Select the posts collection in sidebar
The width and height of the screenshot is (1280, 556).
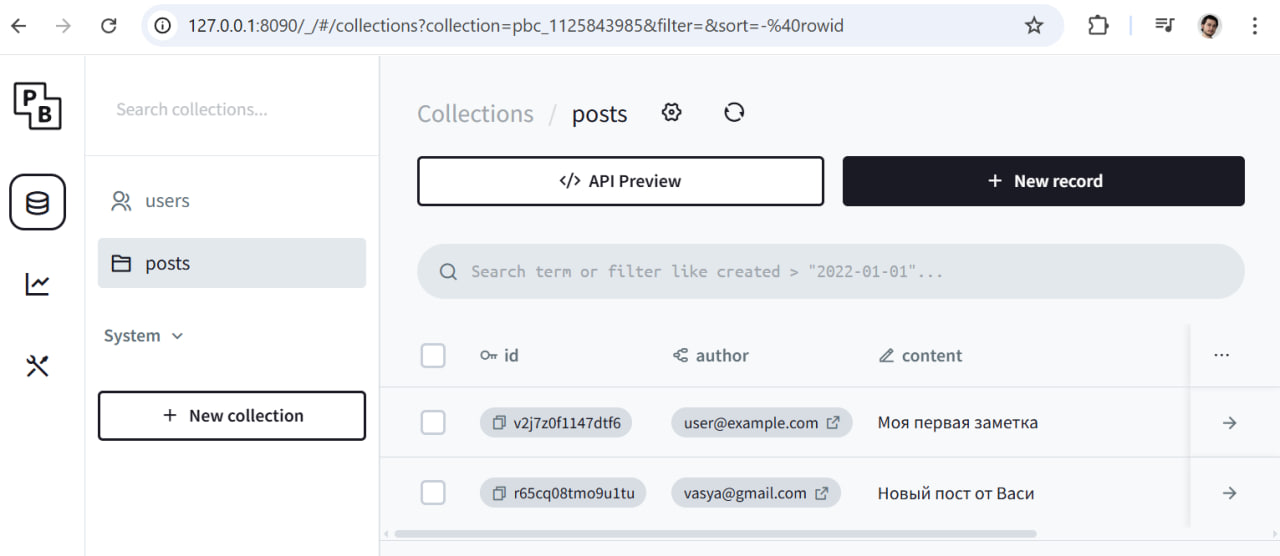pyautogui.click(x=232, y=263)
